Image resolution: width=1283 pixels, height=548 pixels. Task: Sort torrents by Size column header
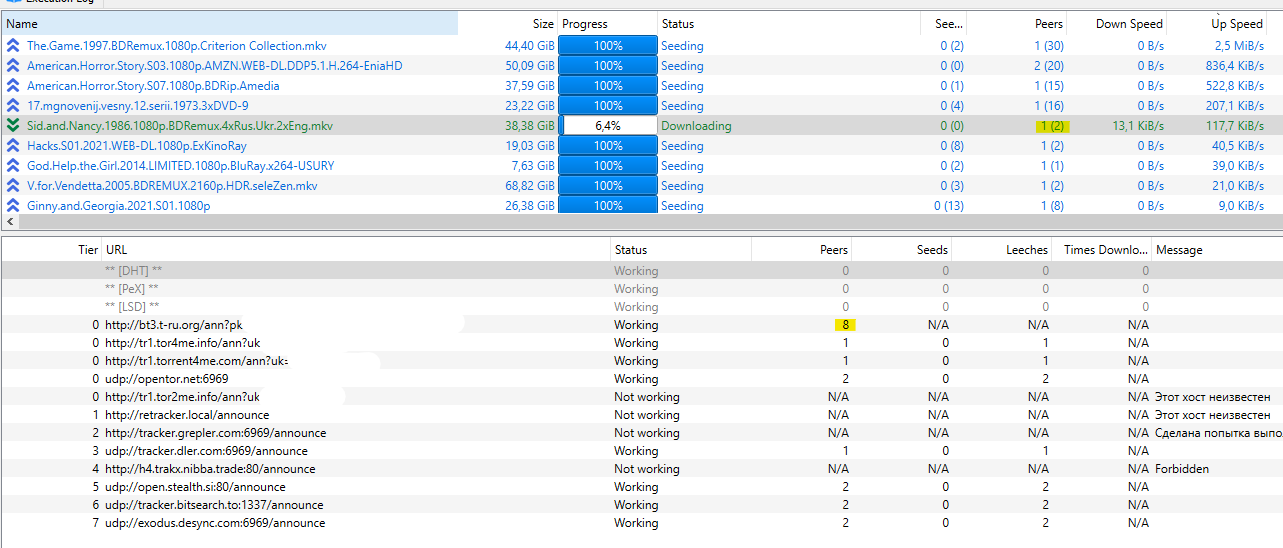[x=508, y=23]
